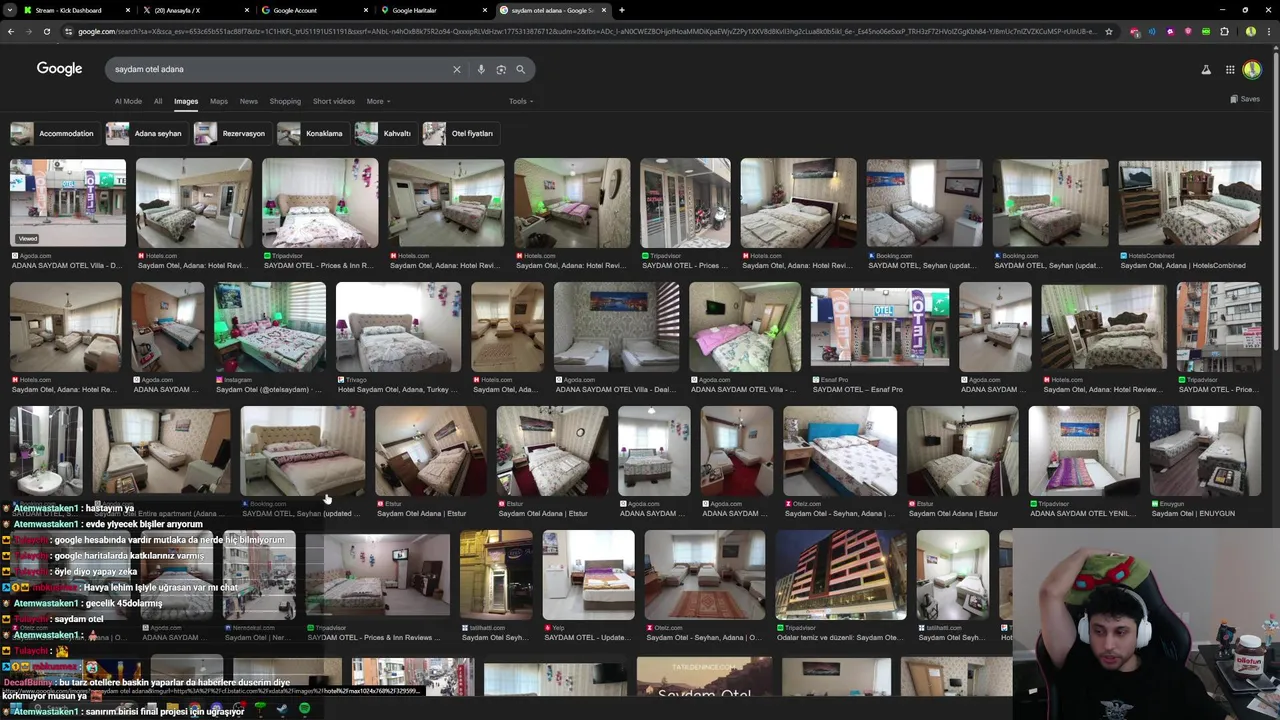
Task: Filter images by Adana seyhan chip
Action: click(x=146, y=133)
